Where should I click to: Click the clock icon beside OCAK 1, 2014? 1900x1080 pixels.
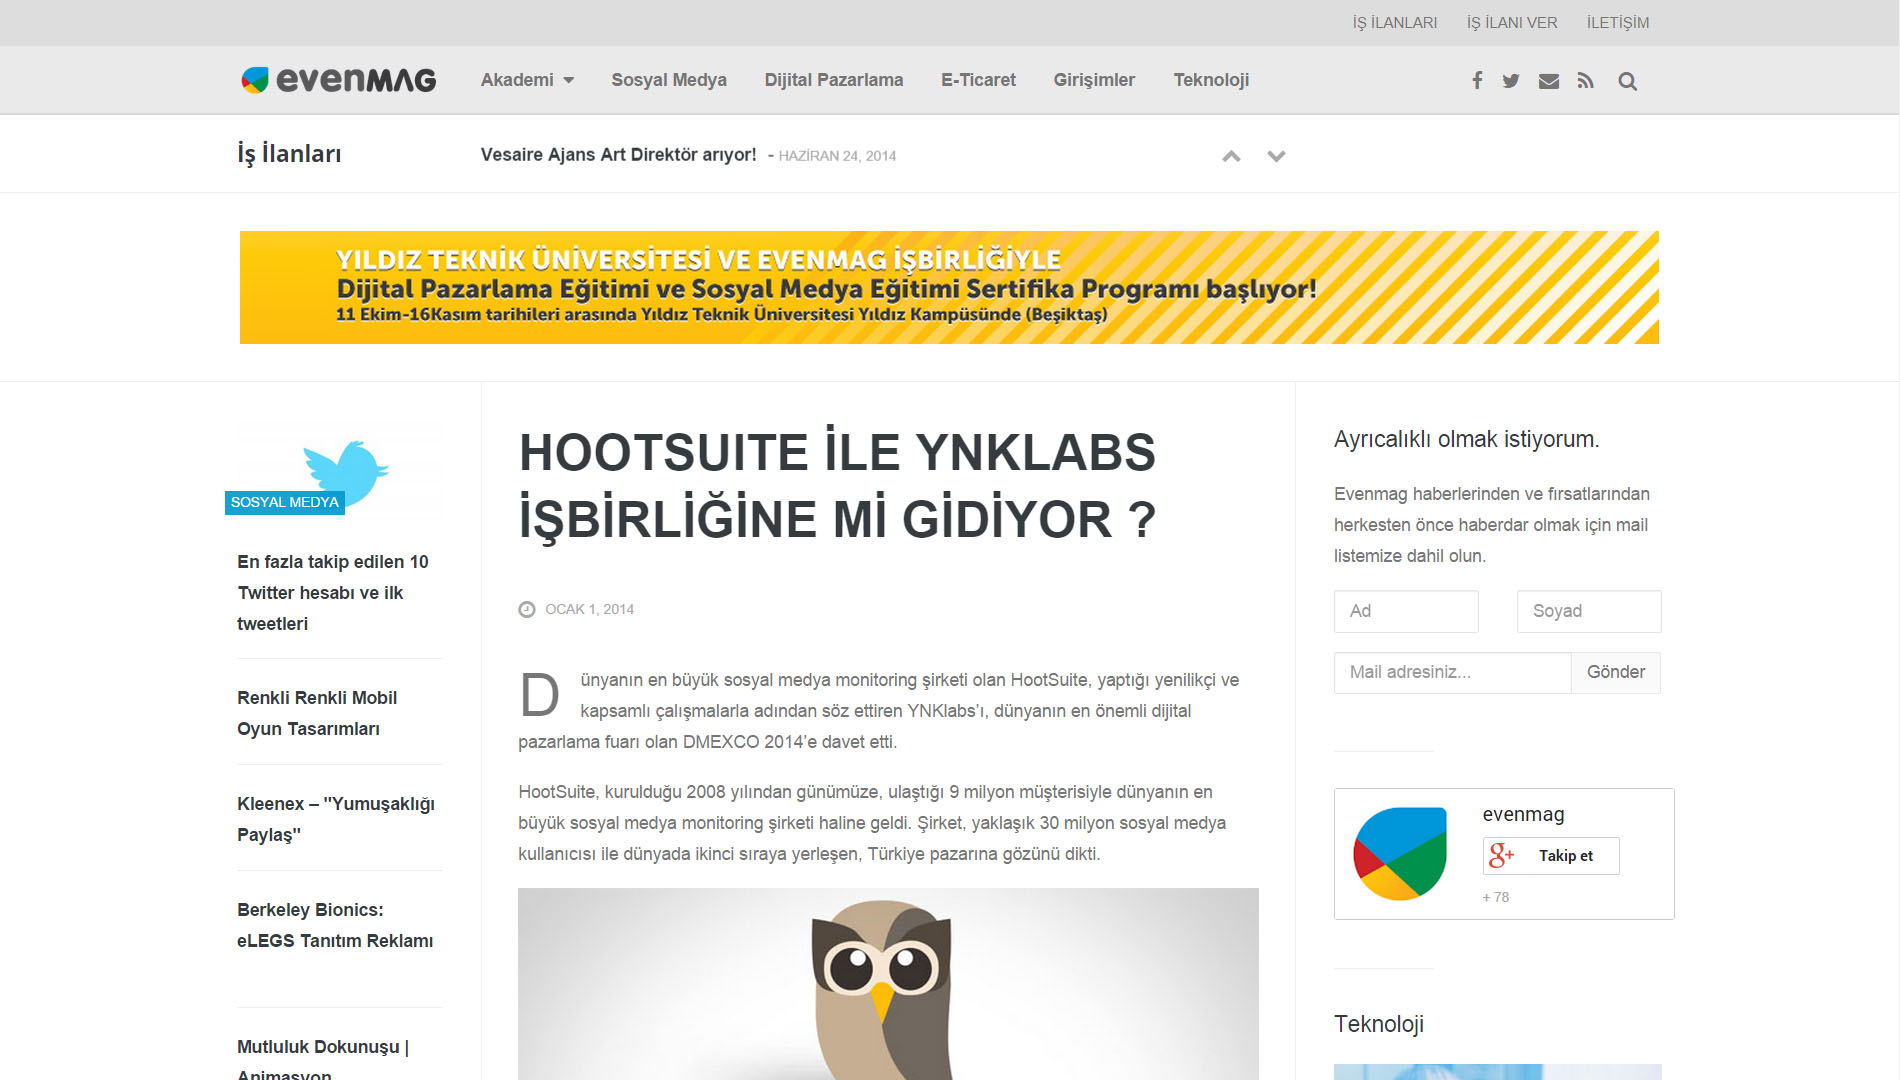coord(527,609)
